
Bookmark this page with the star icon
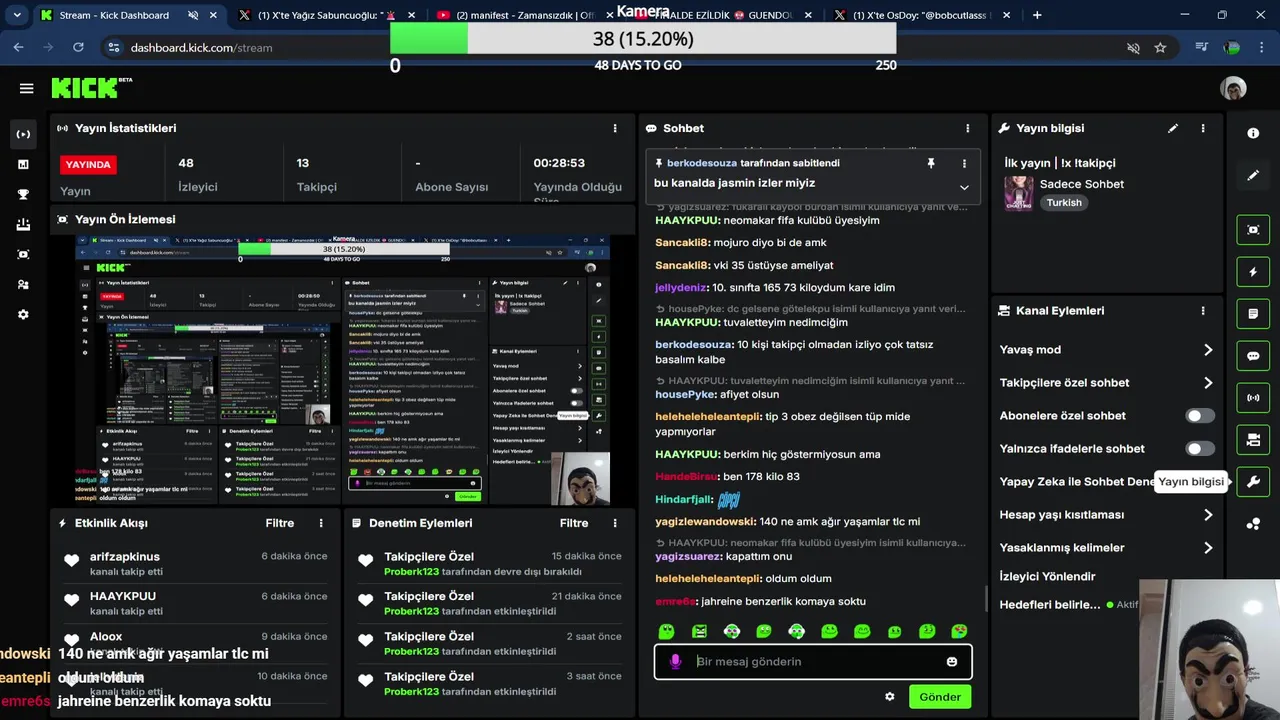pos(1160,47)
